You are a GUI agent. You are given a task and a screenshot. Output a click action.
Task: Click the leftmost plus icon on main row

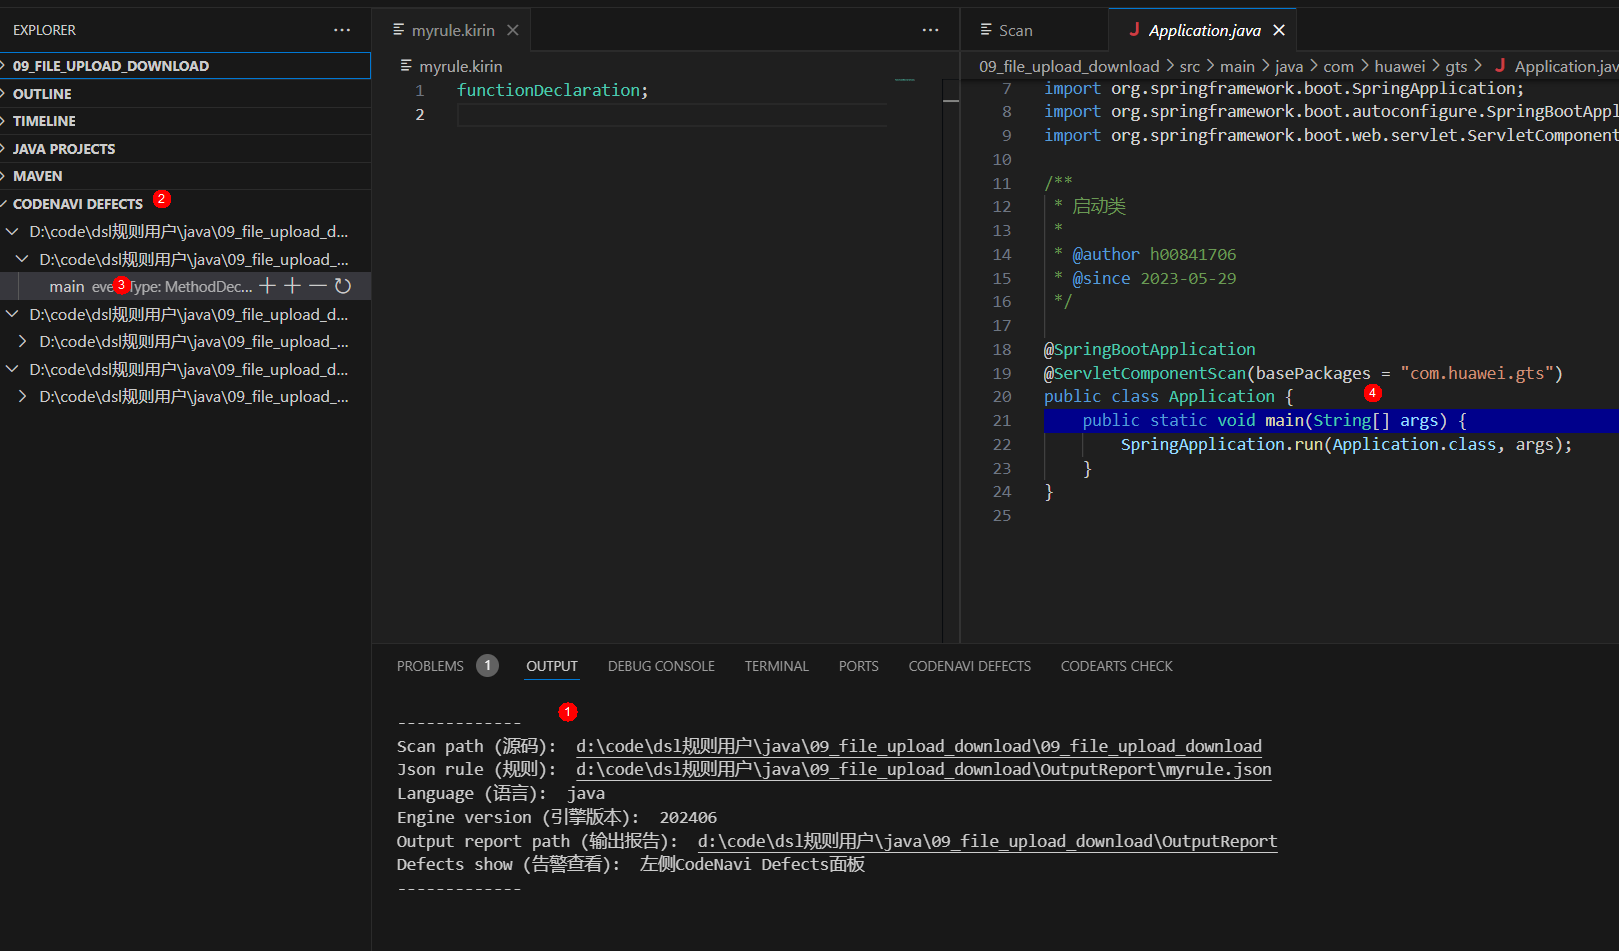(267, 286)
